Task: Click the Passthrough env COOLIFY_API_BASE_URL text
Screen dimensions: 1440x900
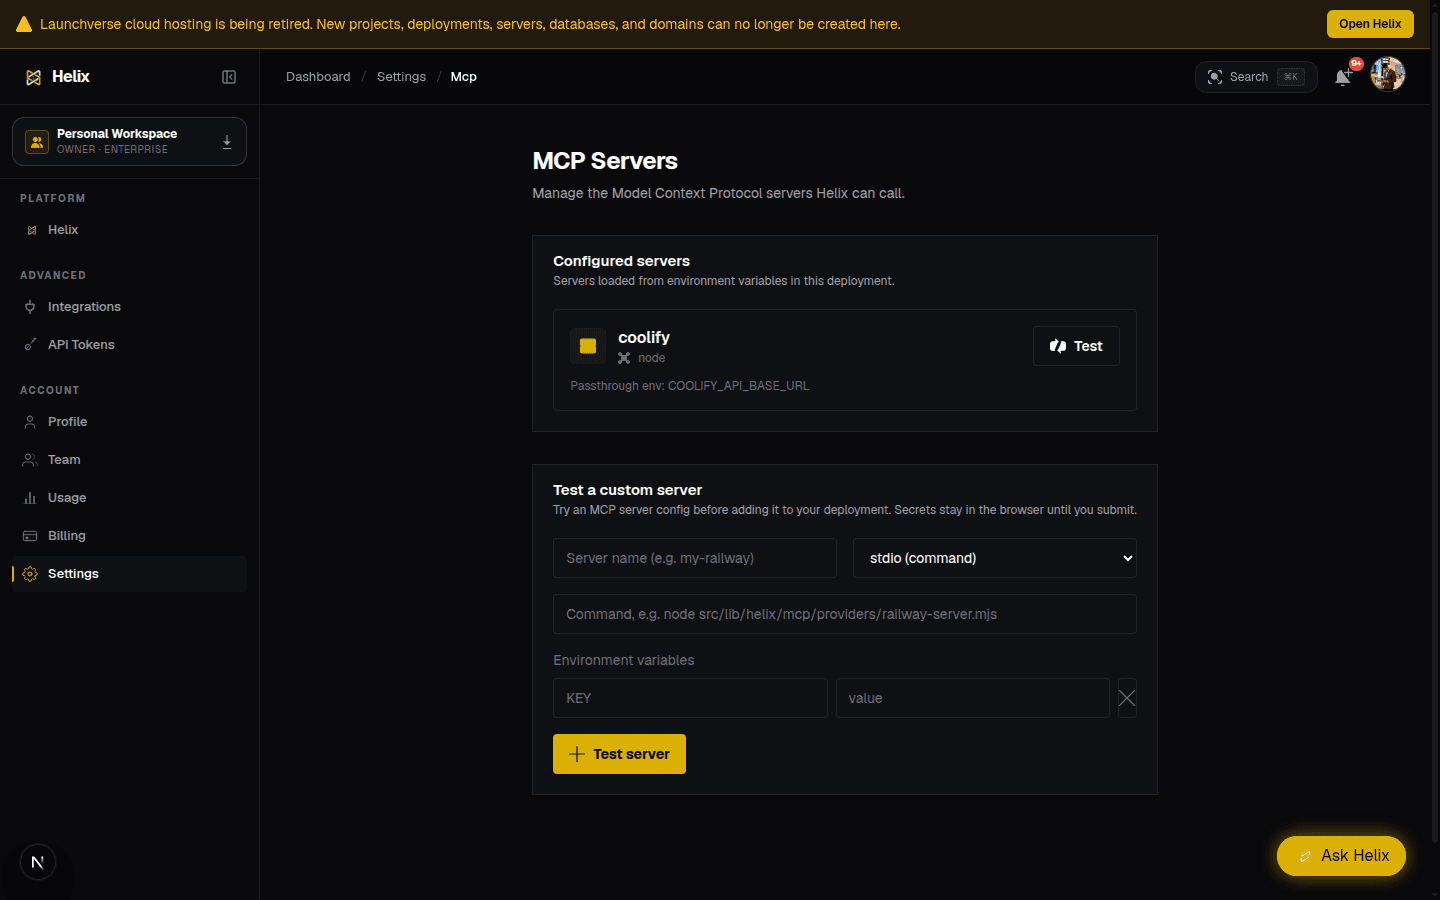Action: [690, 386]
